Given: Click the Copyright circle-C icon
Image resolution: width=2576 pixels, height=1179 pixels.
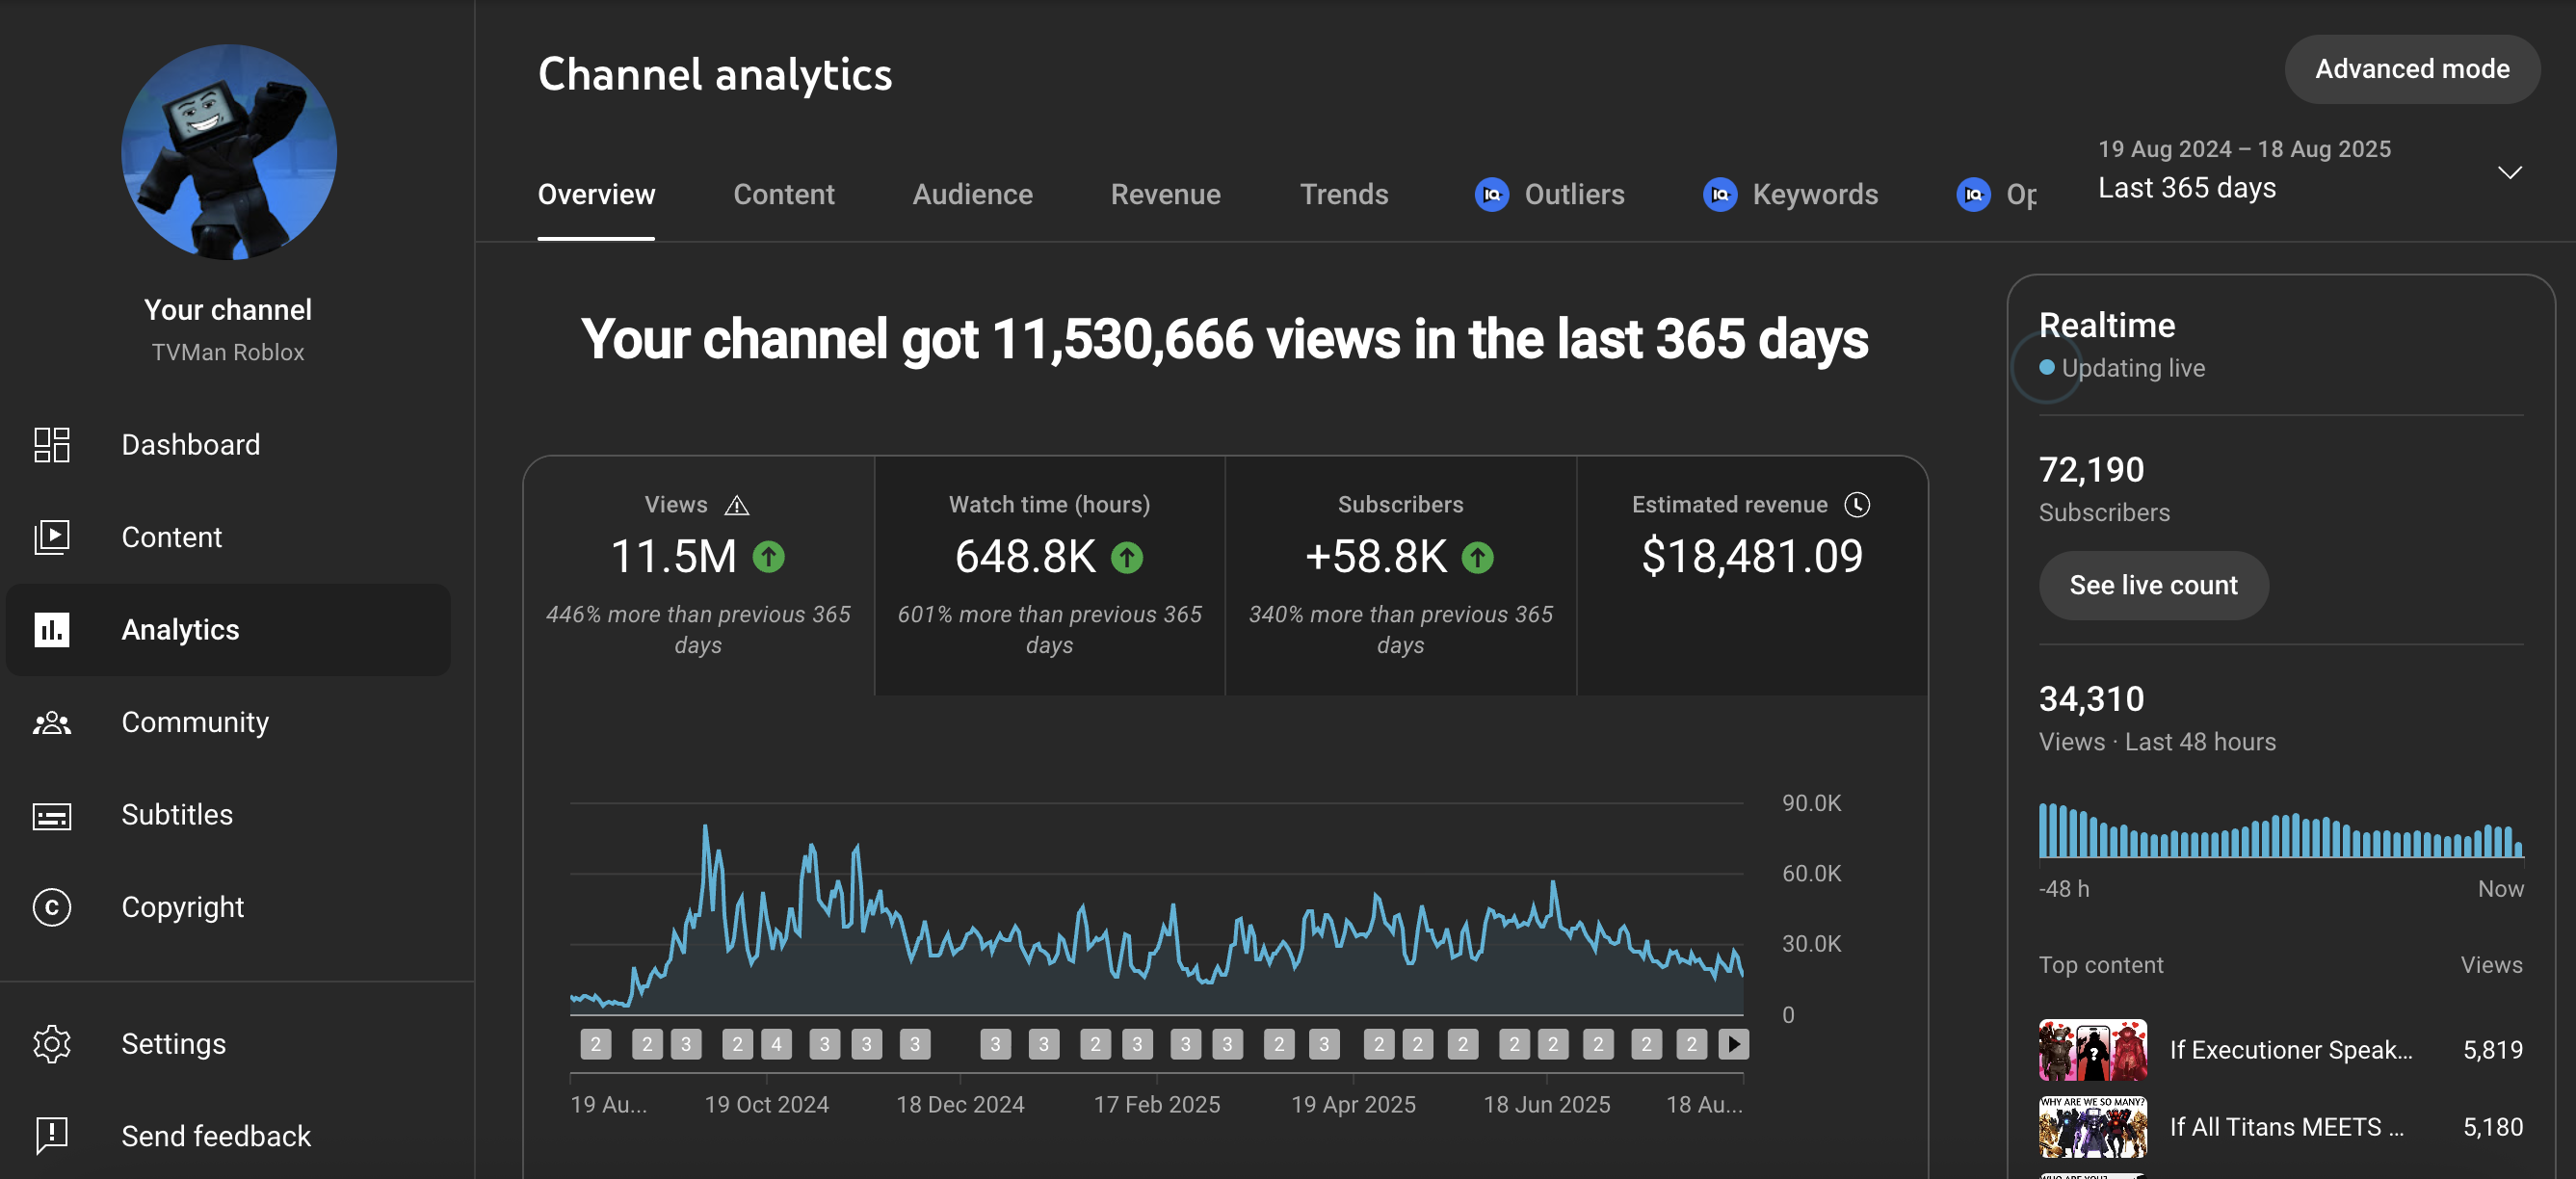Looking at the screenshot, I should point(52,907).
